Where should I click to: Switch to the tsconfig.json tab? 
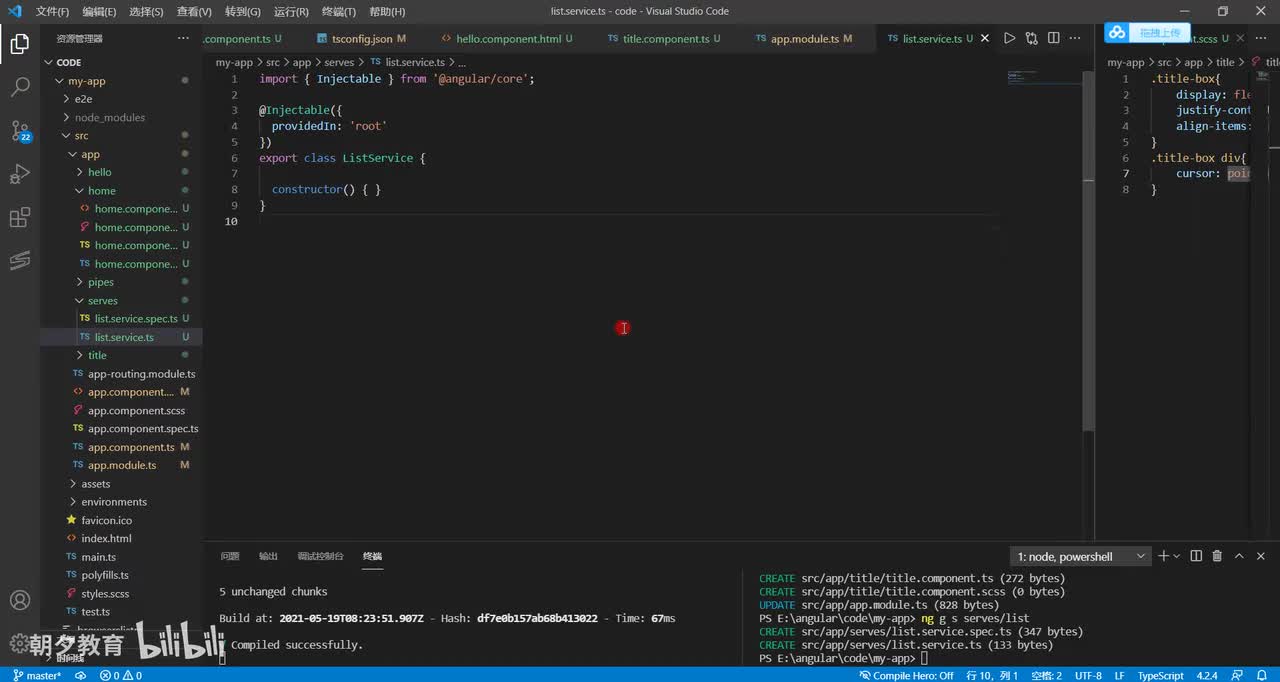pos(361,38)
